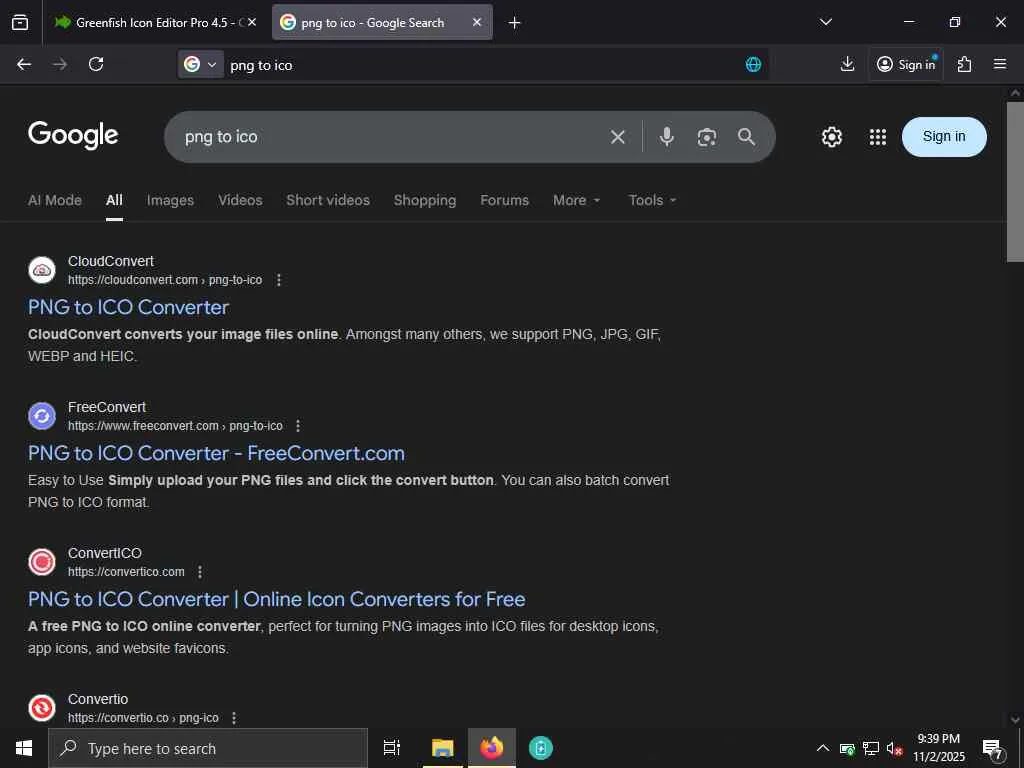
Task: Open a new browser tab
Action: tap(515, 23)
